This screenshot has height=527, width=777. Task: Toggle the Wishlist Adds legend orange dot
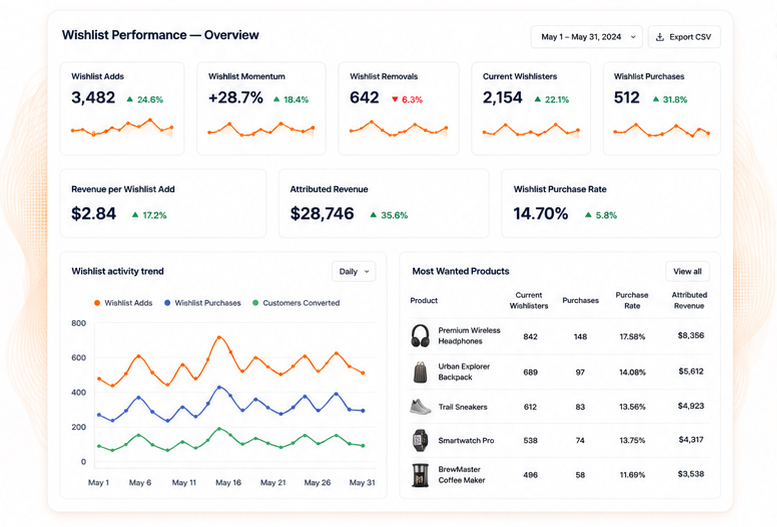(97, 303)
